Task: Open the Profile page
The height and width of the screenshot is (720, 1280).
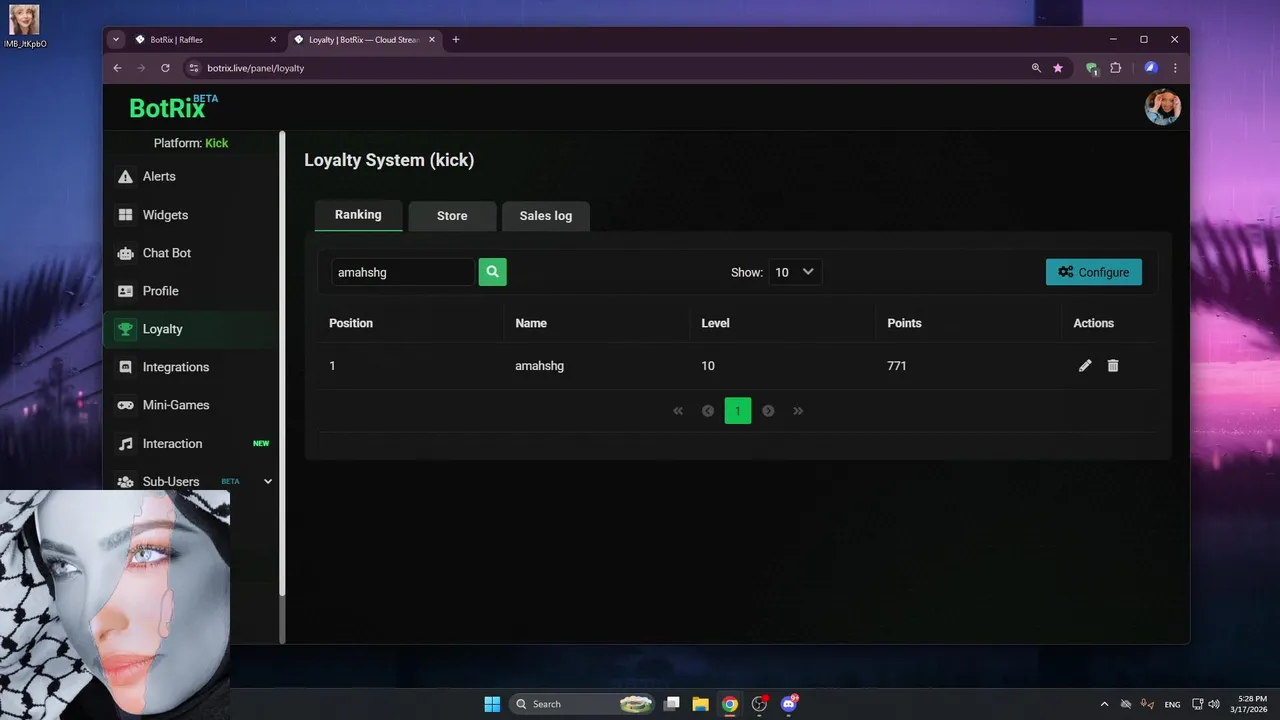Action: 191,291
